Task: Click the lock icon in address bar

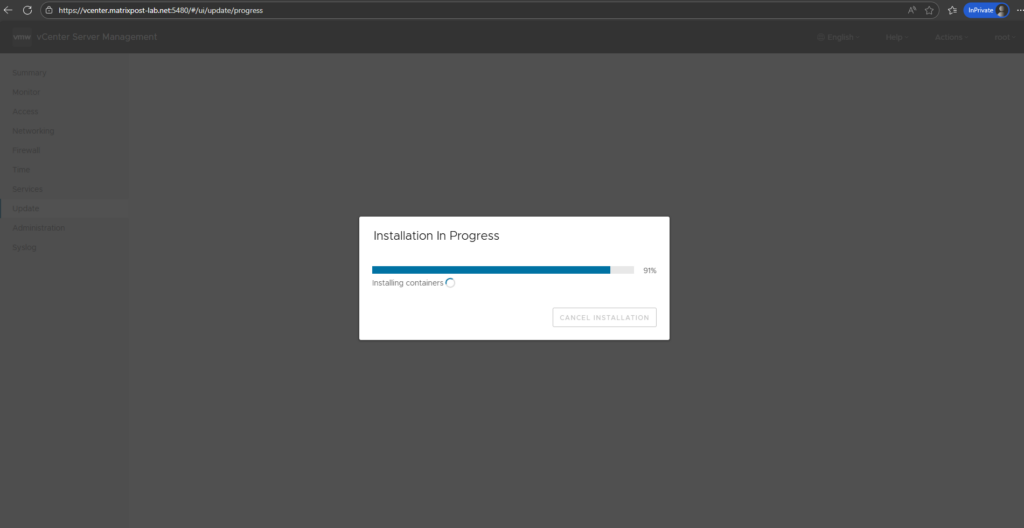Action: pos(49,10)
